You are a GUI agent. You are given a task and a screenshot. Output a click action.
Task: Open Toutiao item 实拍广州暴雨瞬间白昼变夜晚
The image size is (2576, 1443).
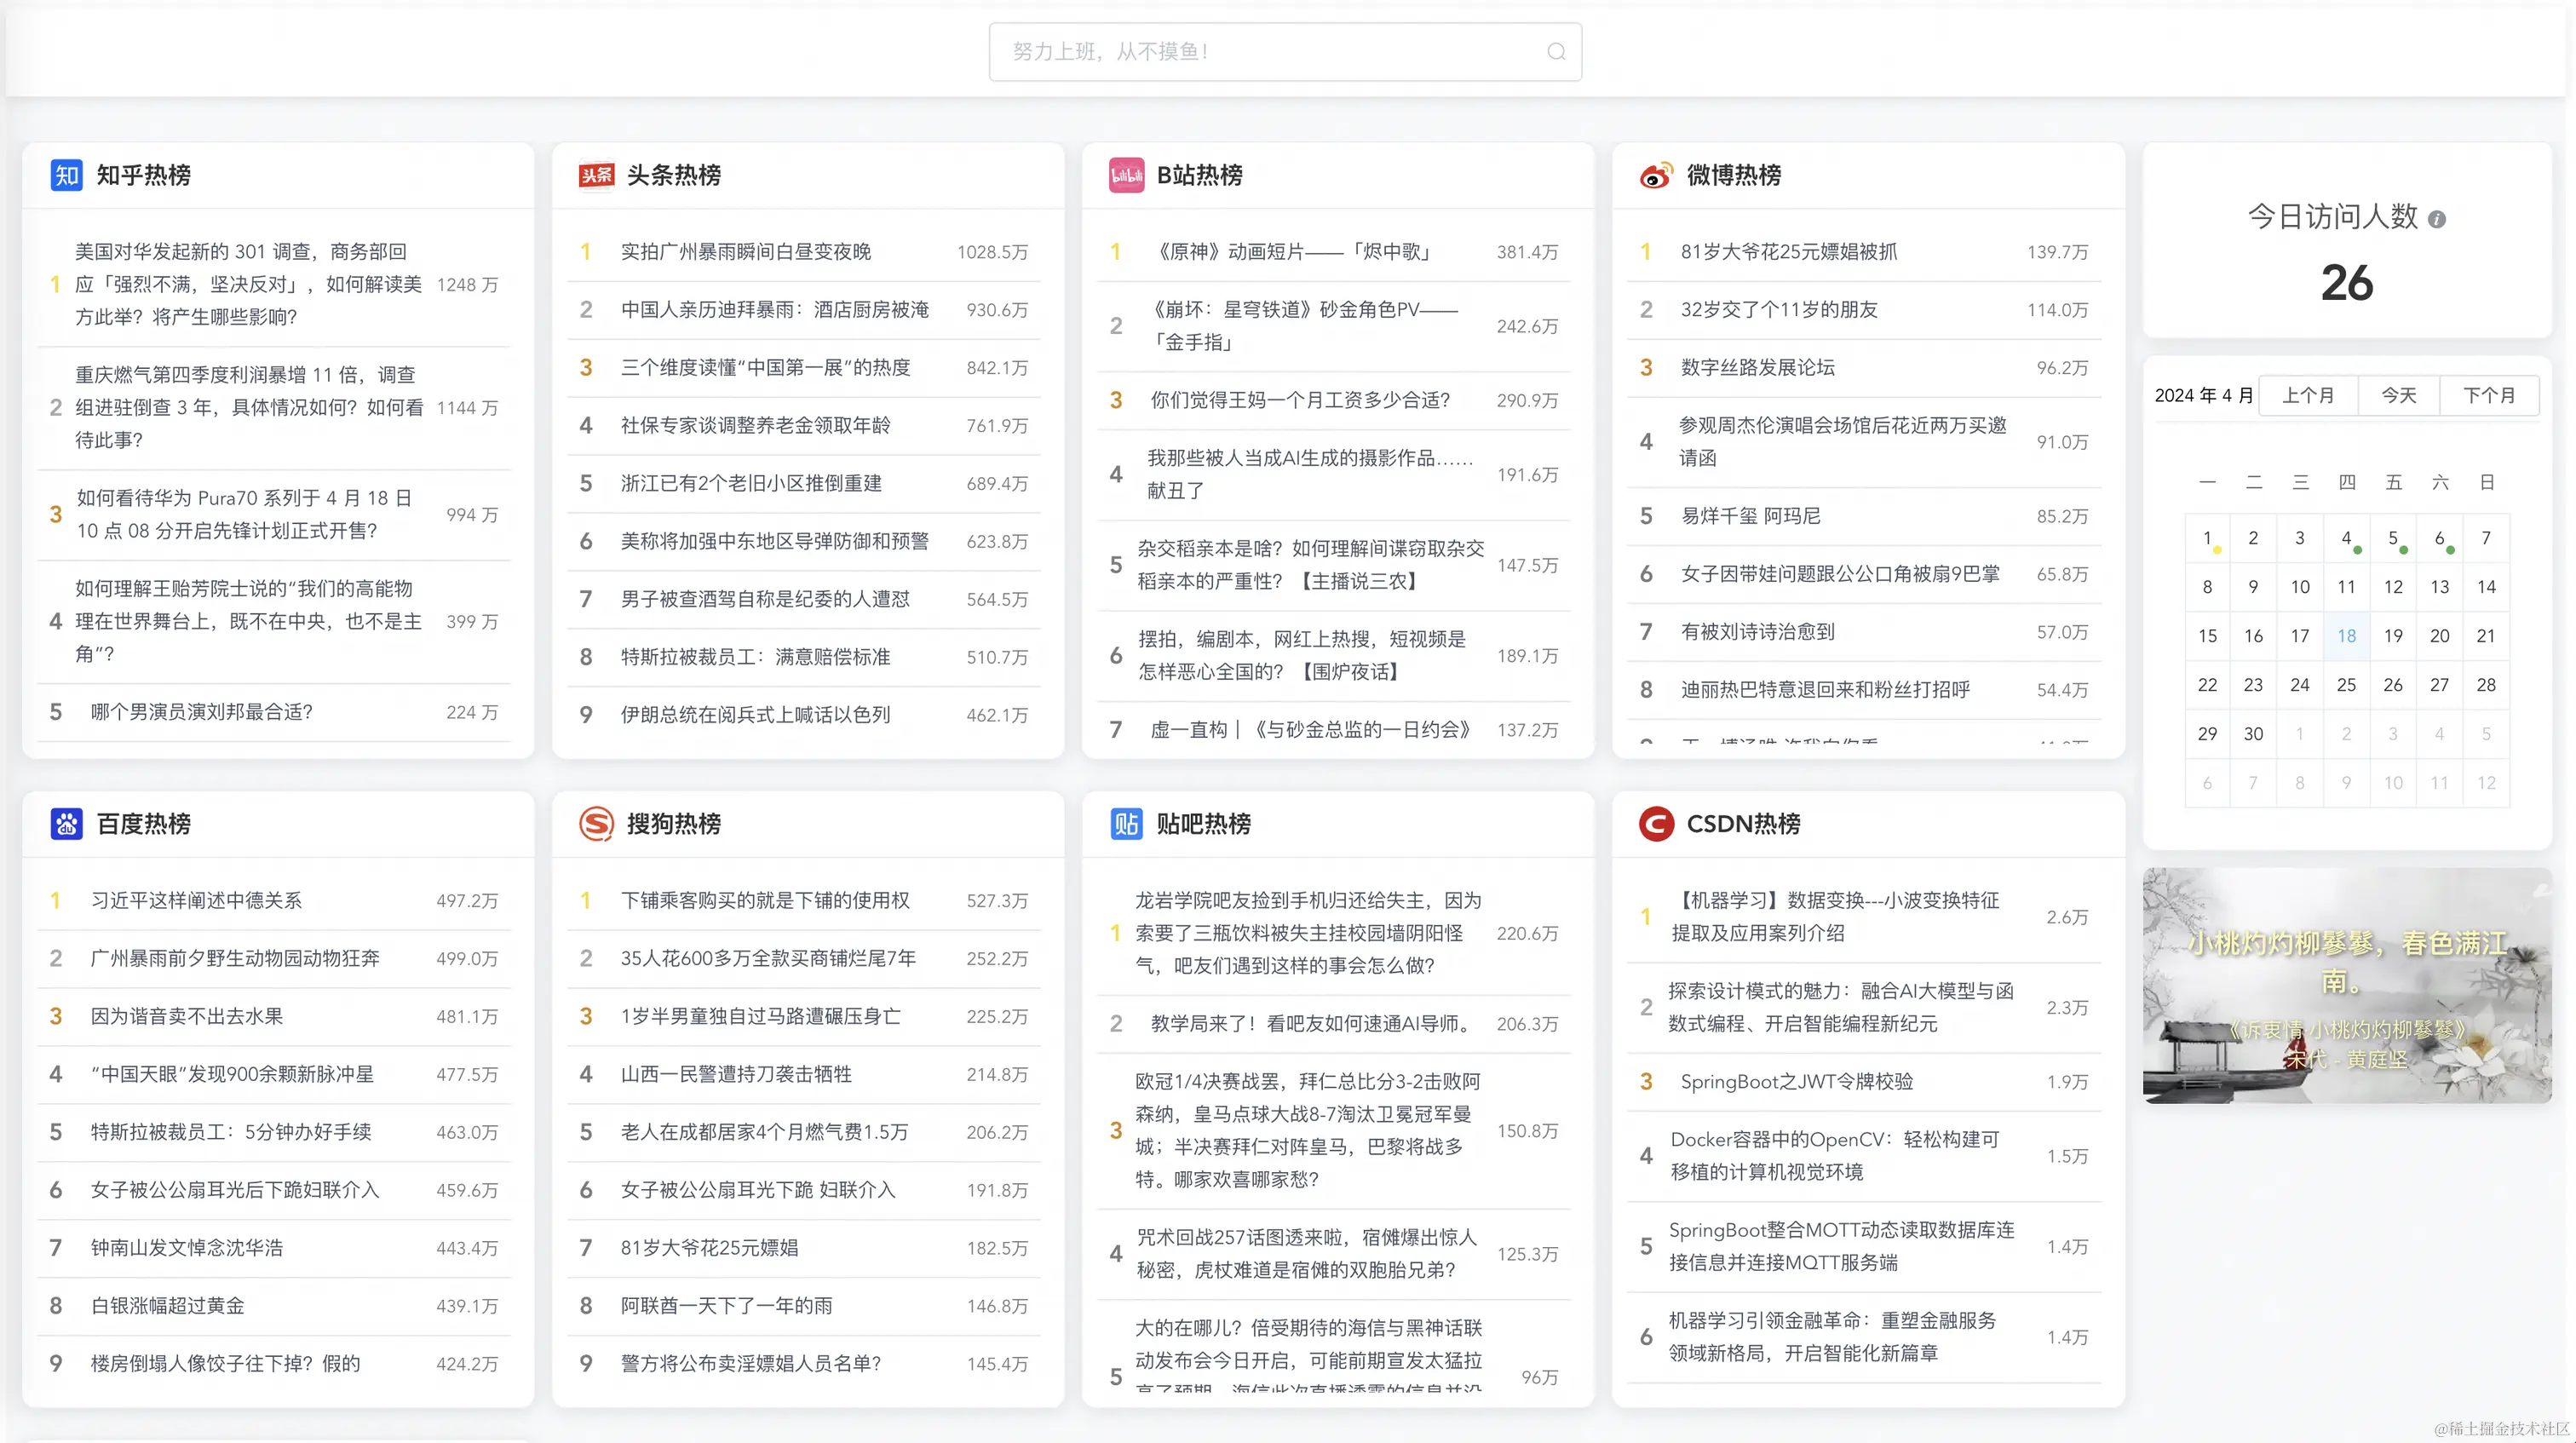pyautogui.click(x=745, y=252)
